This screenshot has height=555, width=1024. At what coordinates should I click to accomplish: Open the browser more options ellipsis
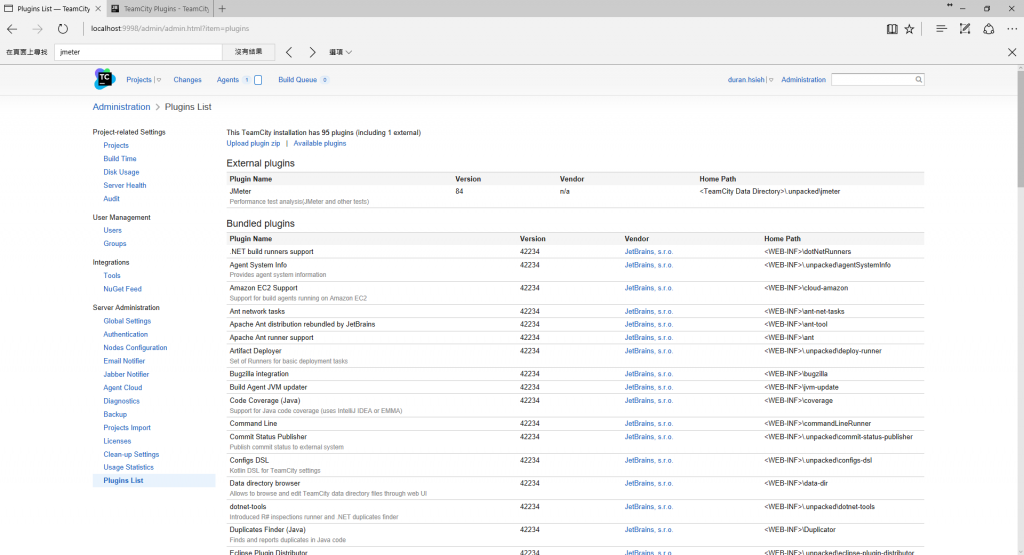1012,29
